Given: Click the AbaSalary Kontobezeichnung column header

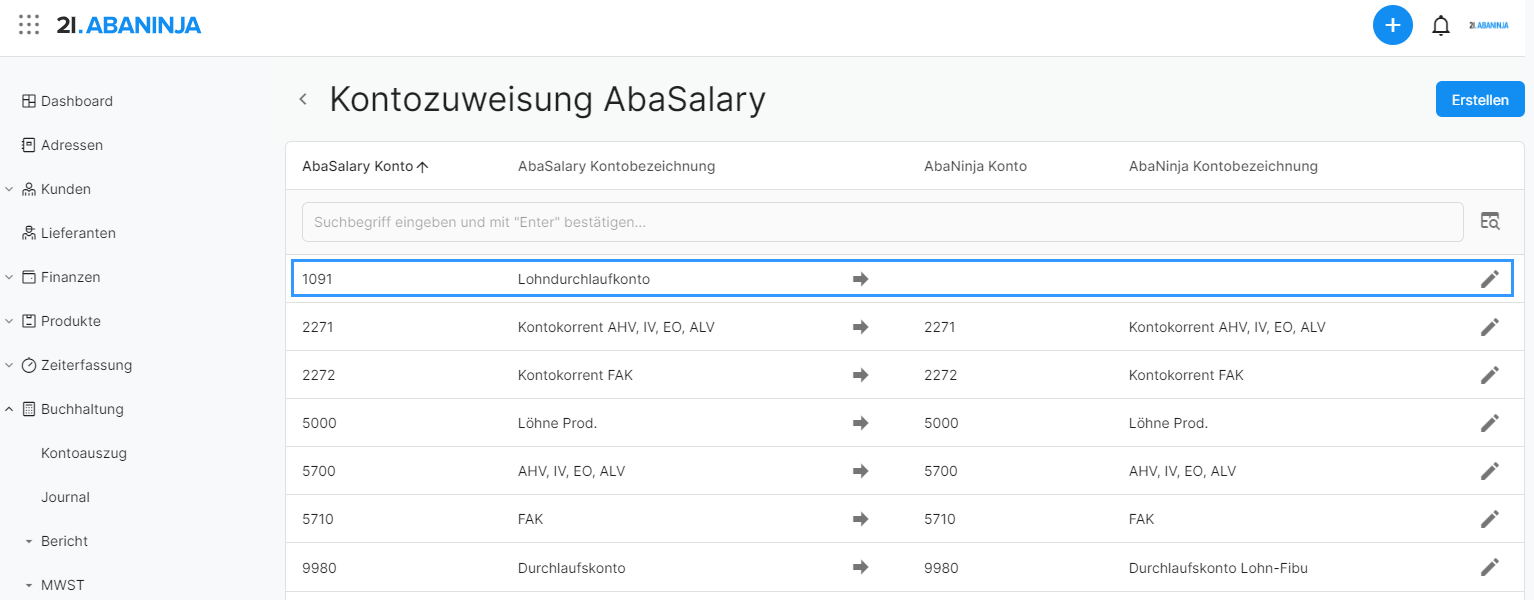Looking at the screenshot, I should pyautogui.click(x=616, y=166).
